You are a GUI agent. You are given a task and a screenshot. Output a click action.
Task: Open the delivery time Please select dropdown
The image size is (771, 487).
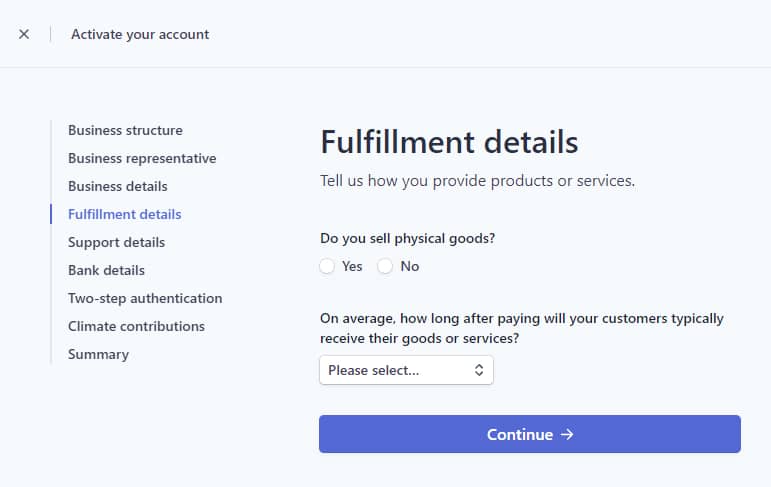(405, 370)
